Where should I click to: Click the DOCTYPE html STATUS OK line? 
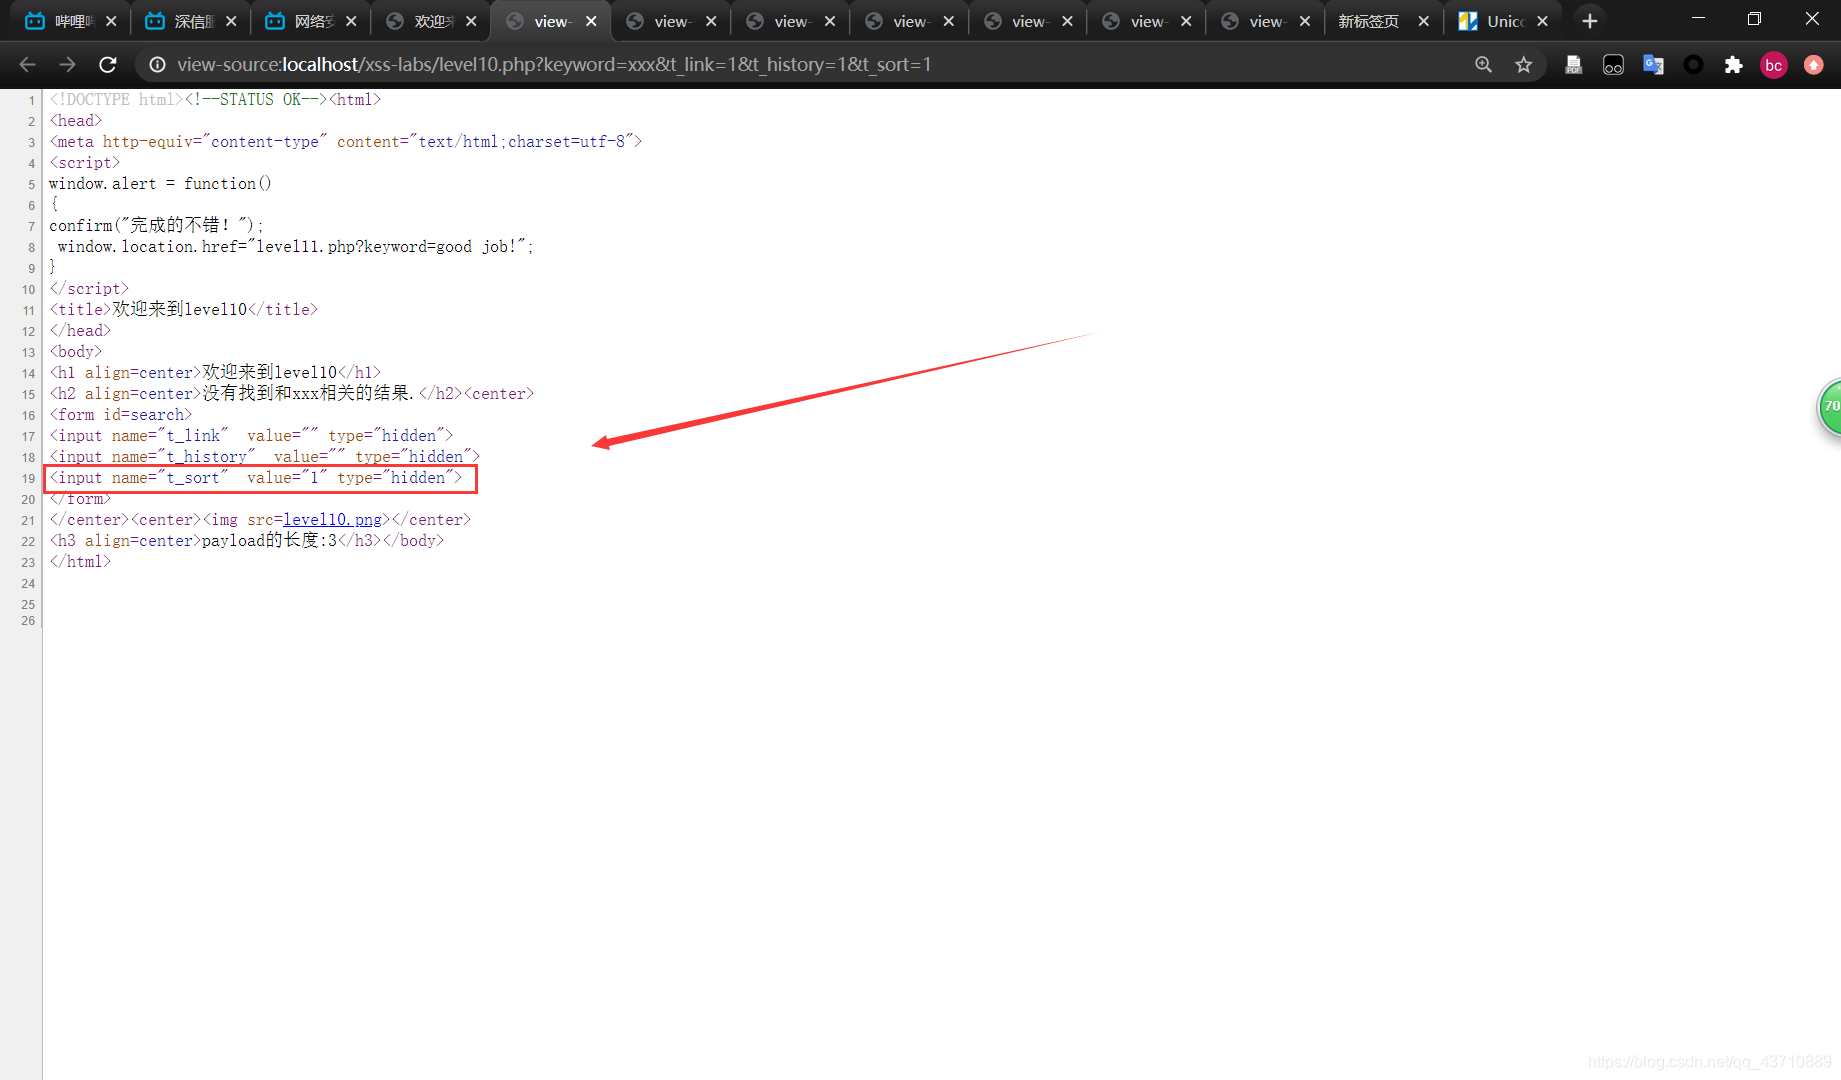(x=215, y=100)
